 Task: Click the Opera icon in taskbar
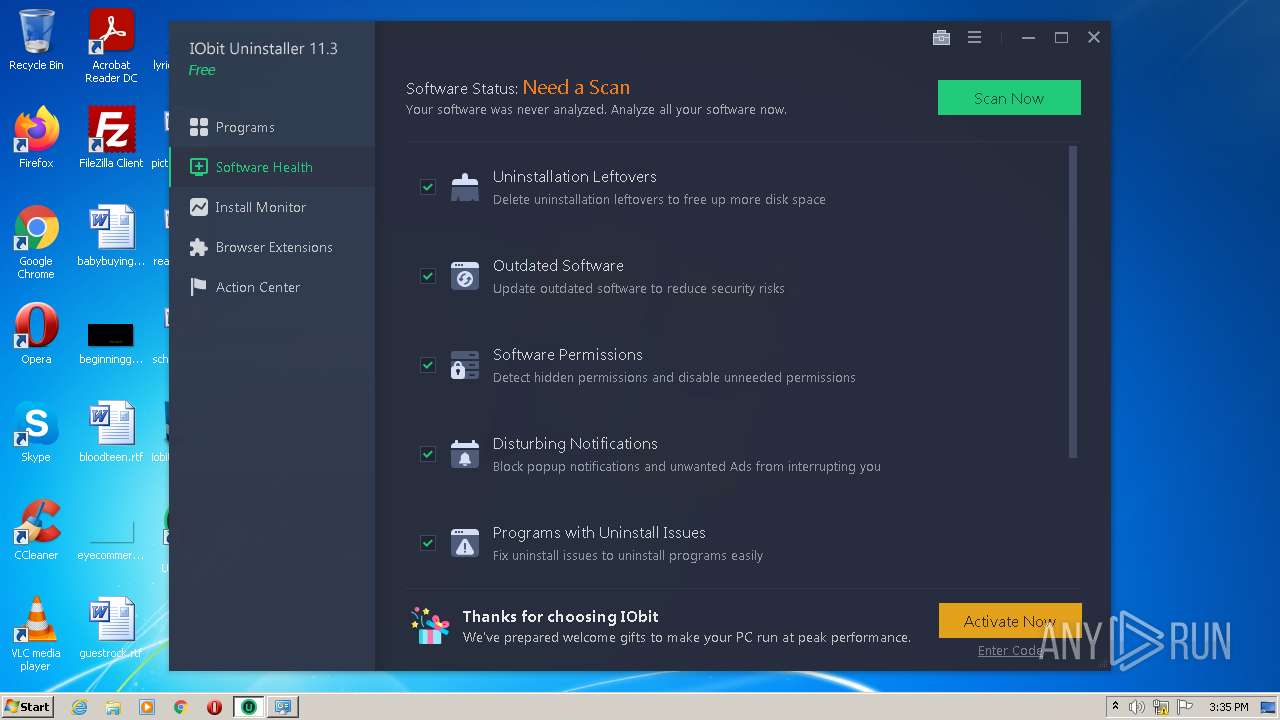coord(214,707)
